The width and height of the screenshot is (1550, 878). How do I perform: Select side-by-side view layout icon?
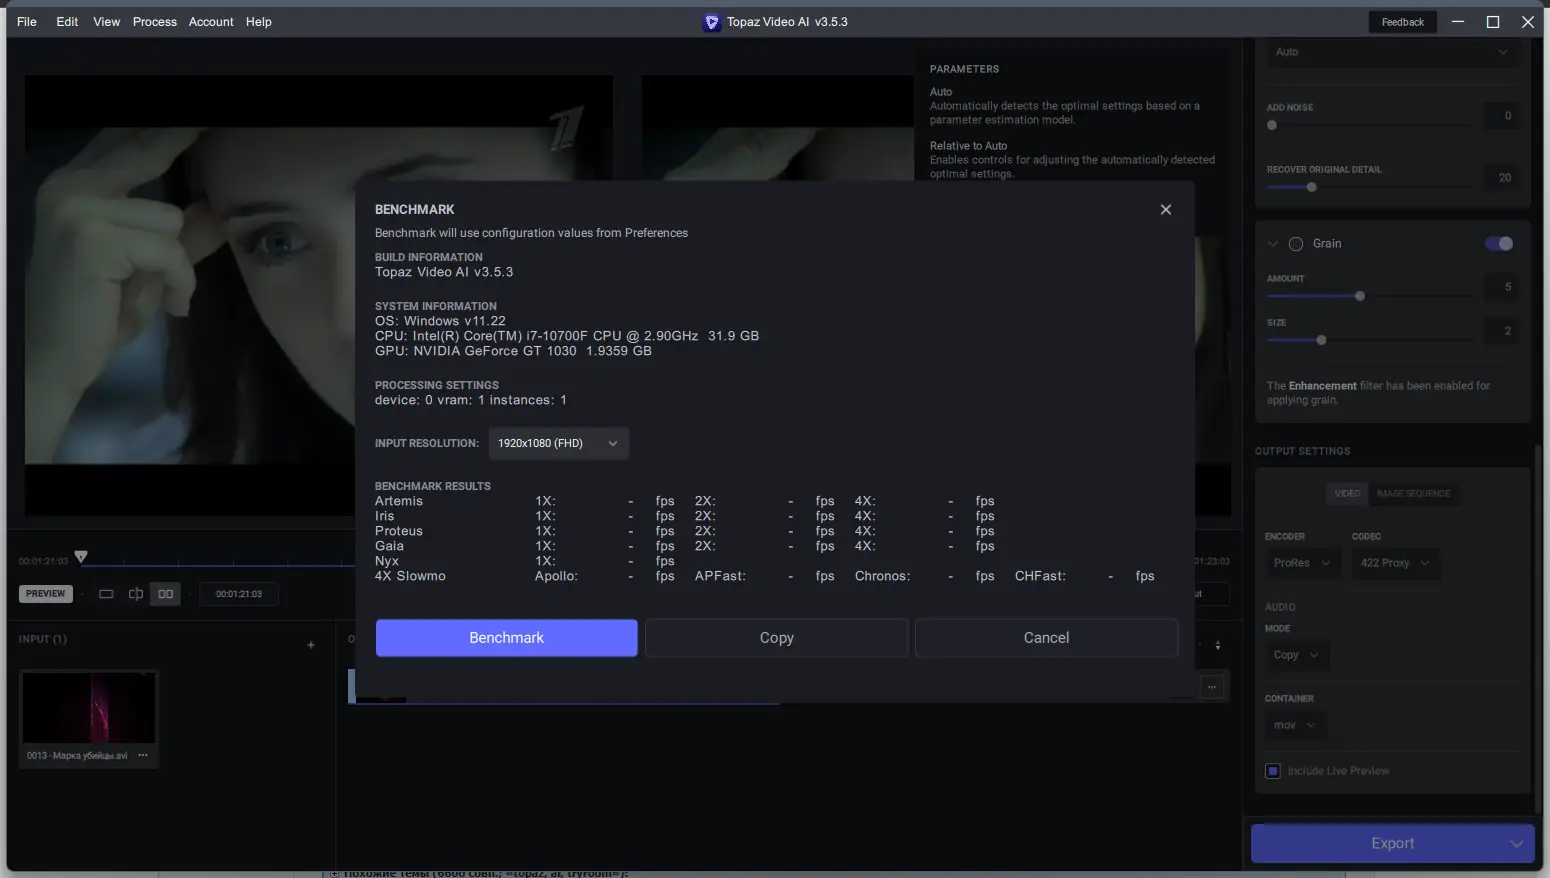click(166, 594)
